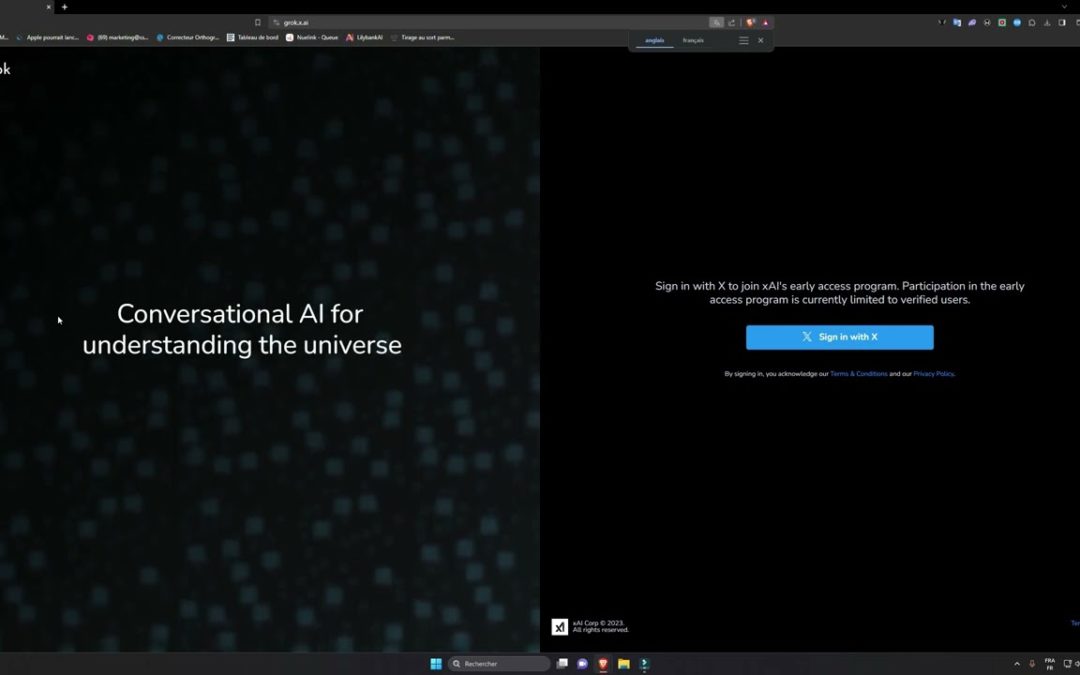Open the 'LilybankAI' bookmark
The height and width of the screenshot is (675, 1080).
pyautogui.click(x=364, y=38)
